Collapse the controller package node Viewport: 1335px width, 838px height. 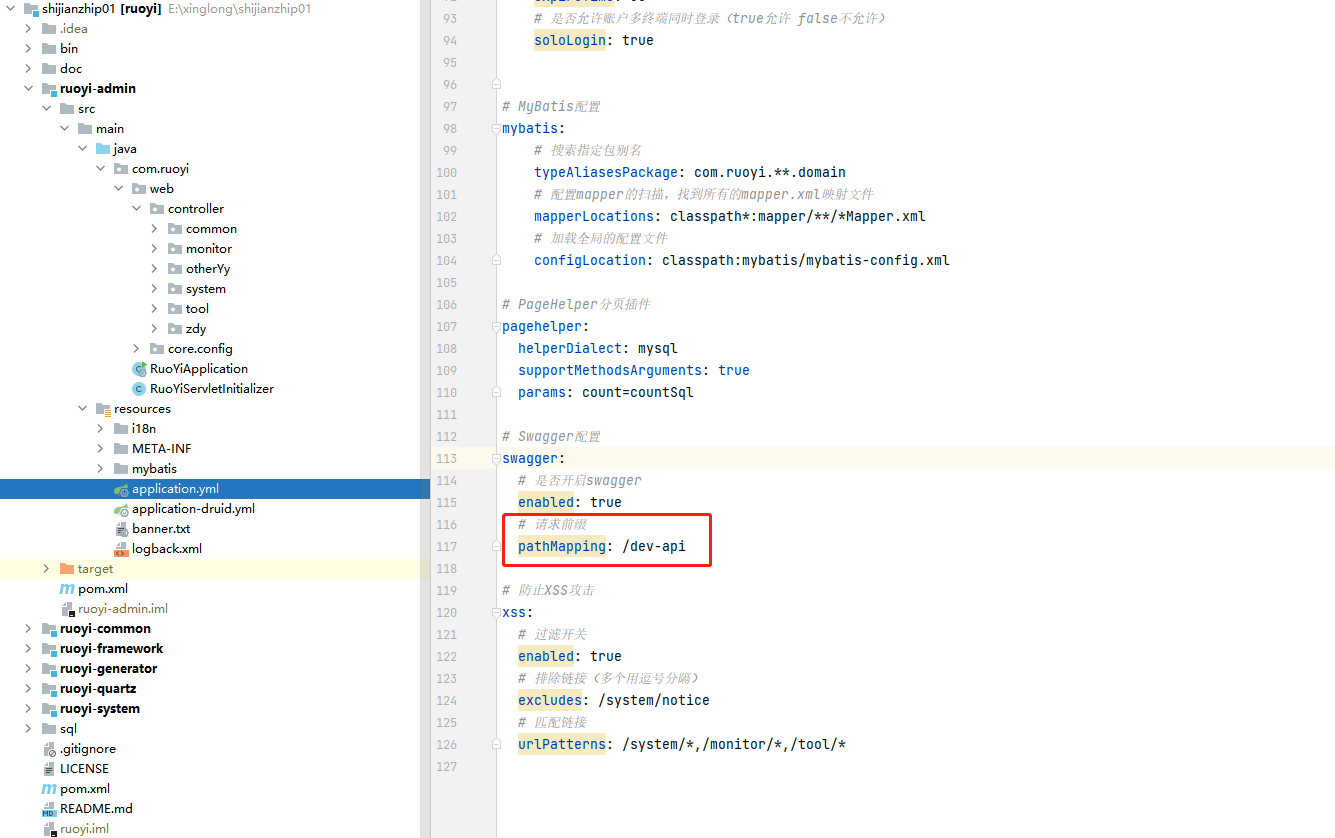[x=137, y=209]
